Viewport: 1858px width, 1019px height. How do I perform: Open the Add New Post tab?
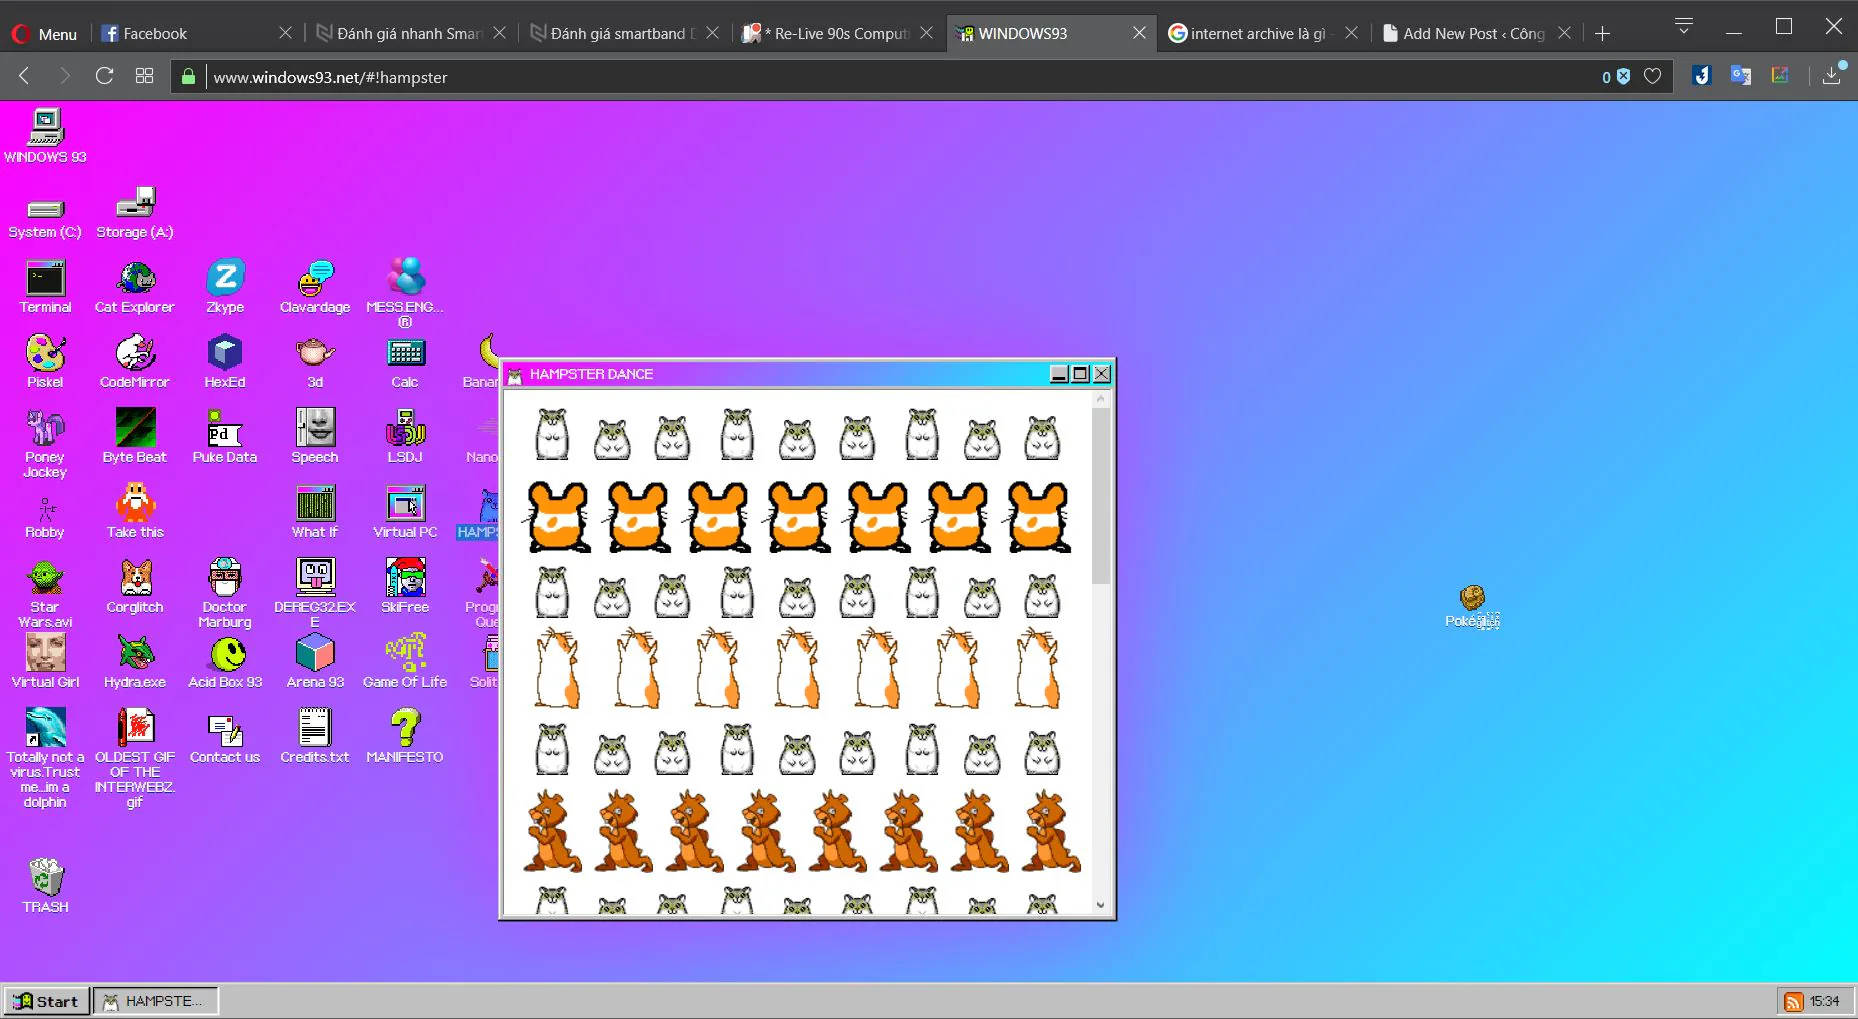[1476, 33]
